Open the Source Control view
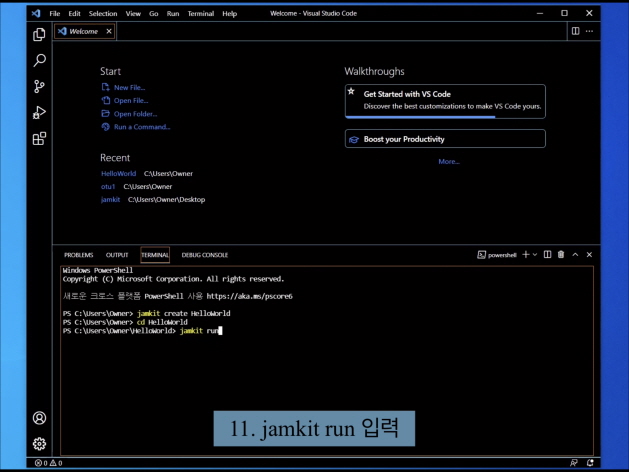 tap(39, 86)
